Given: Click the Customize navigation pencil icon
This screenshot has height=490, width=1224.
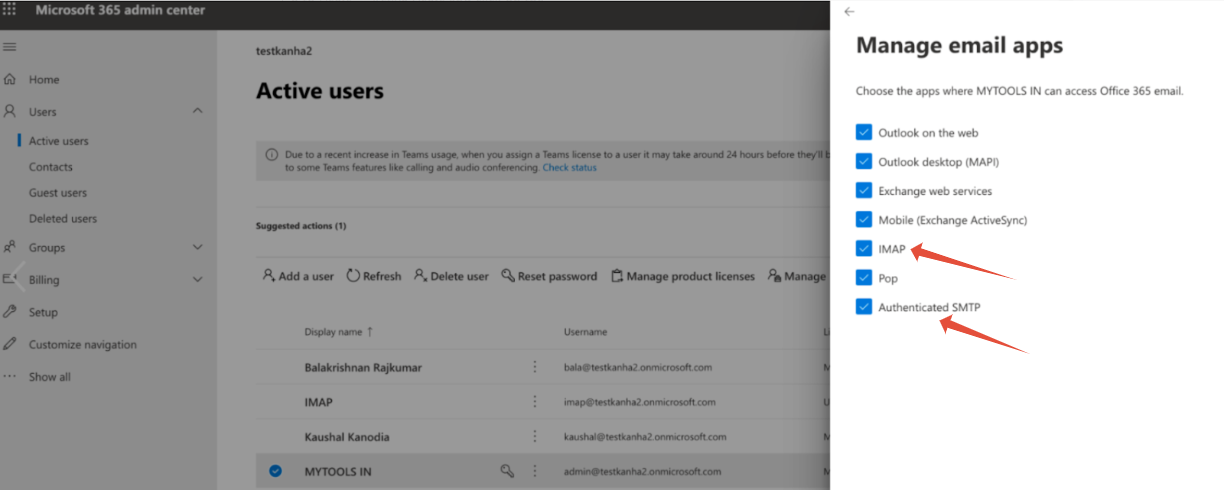Looking at the screenshot, I should [x=10, y=344].
